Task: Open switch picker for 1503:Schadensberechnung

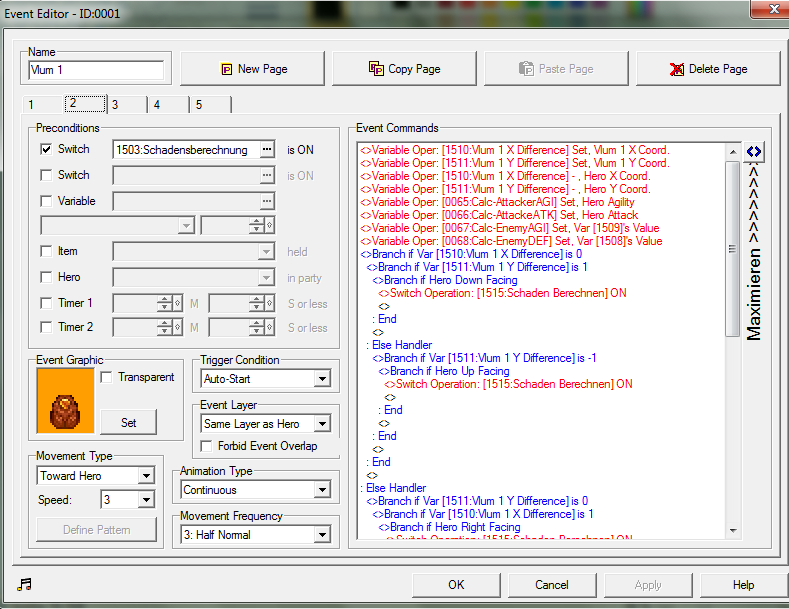Action: 266,150
